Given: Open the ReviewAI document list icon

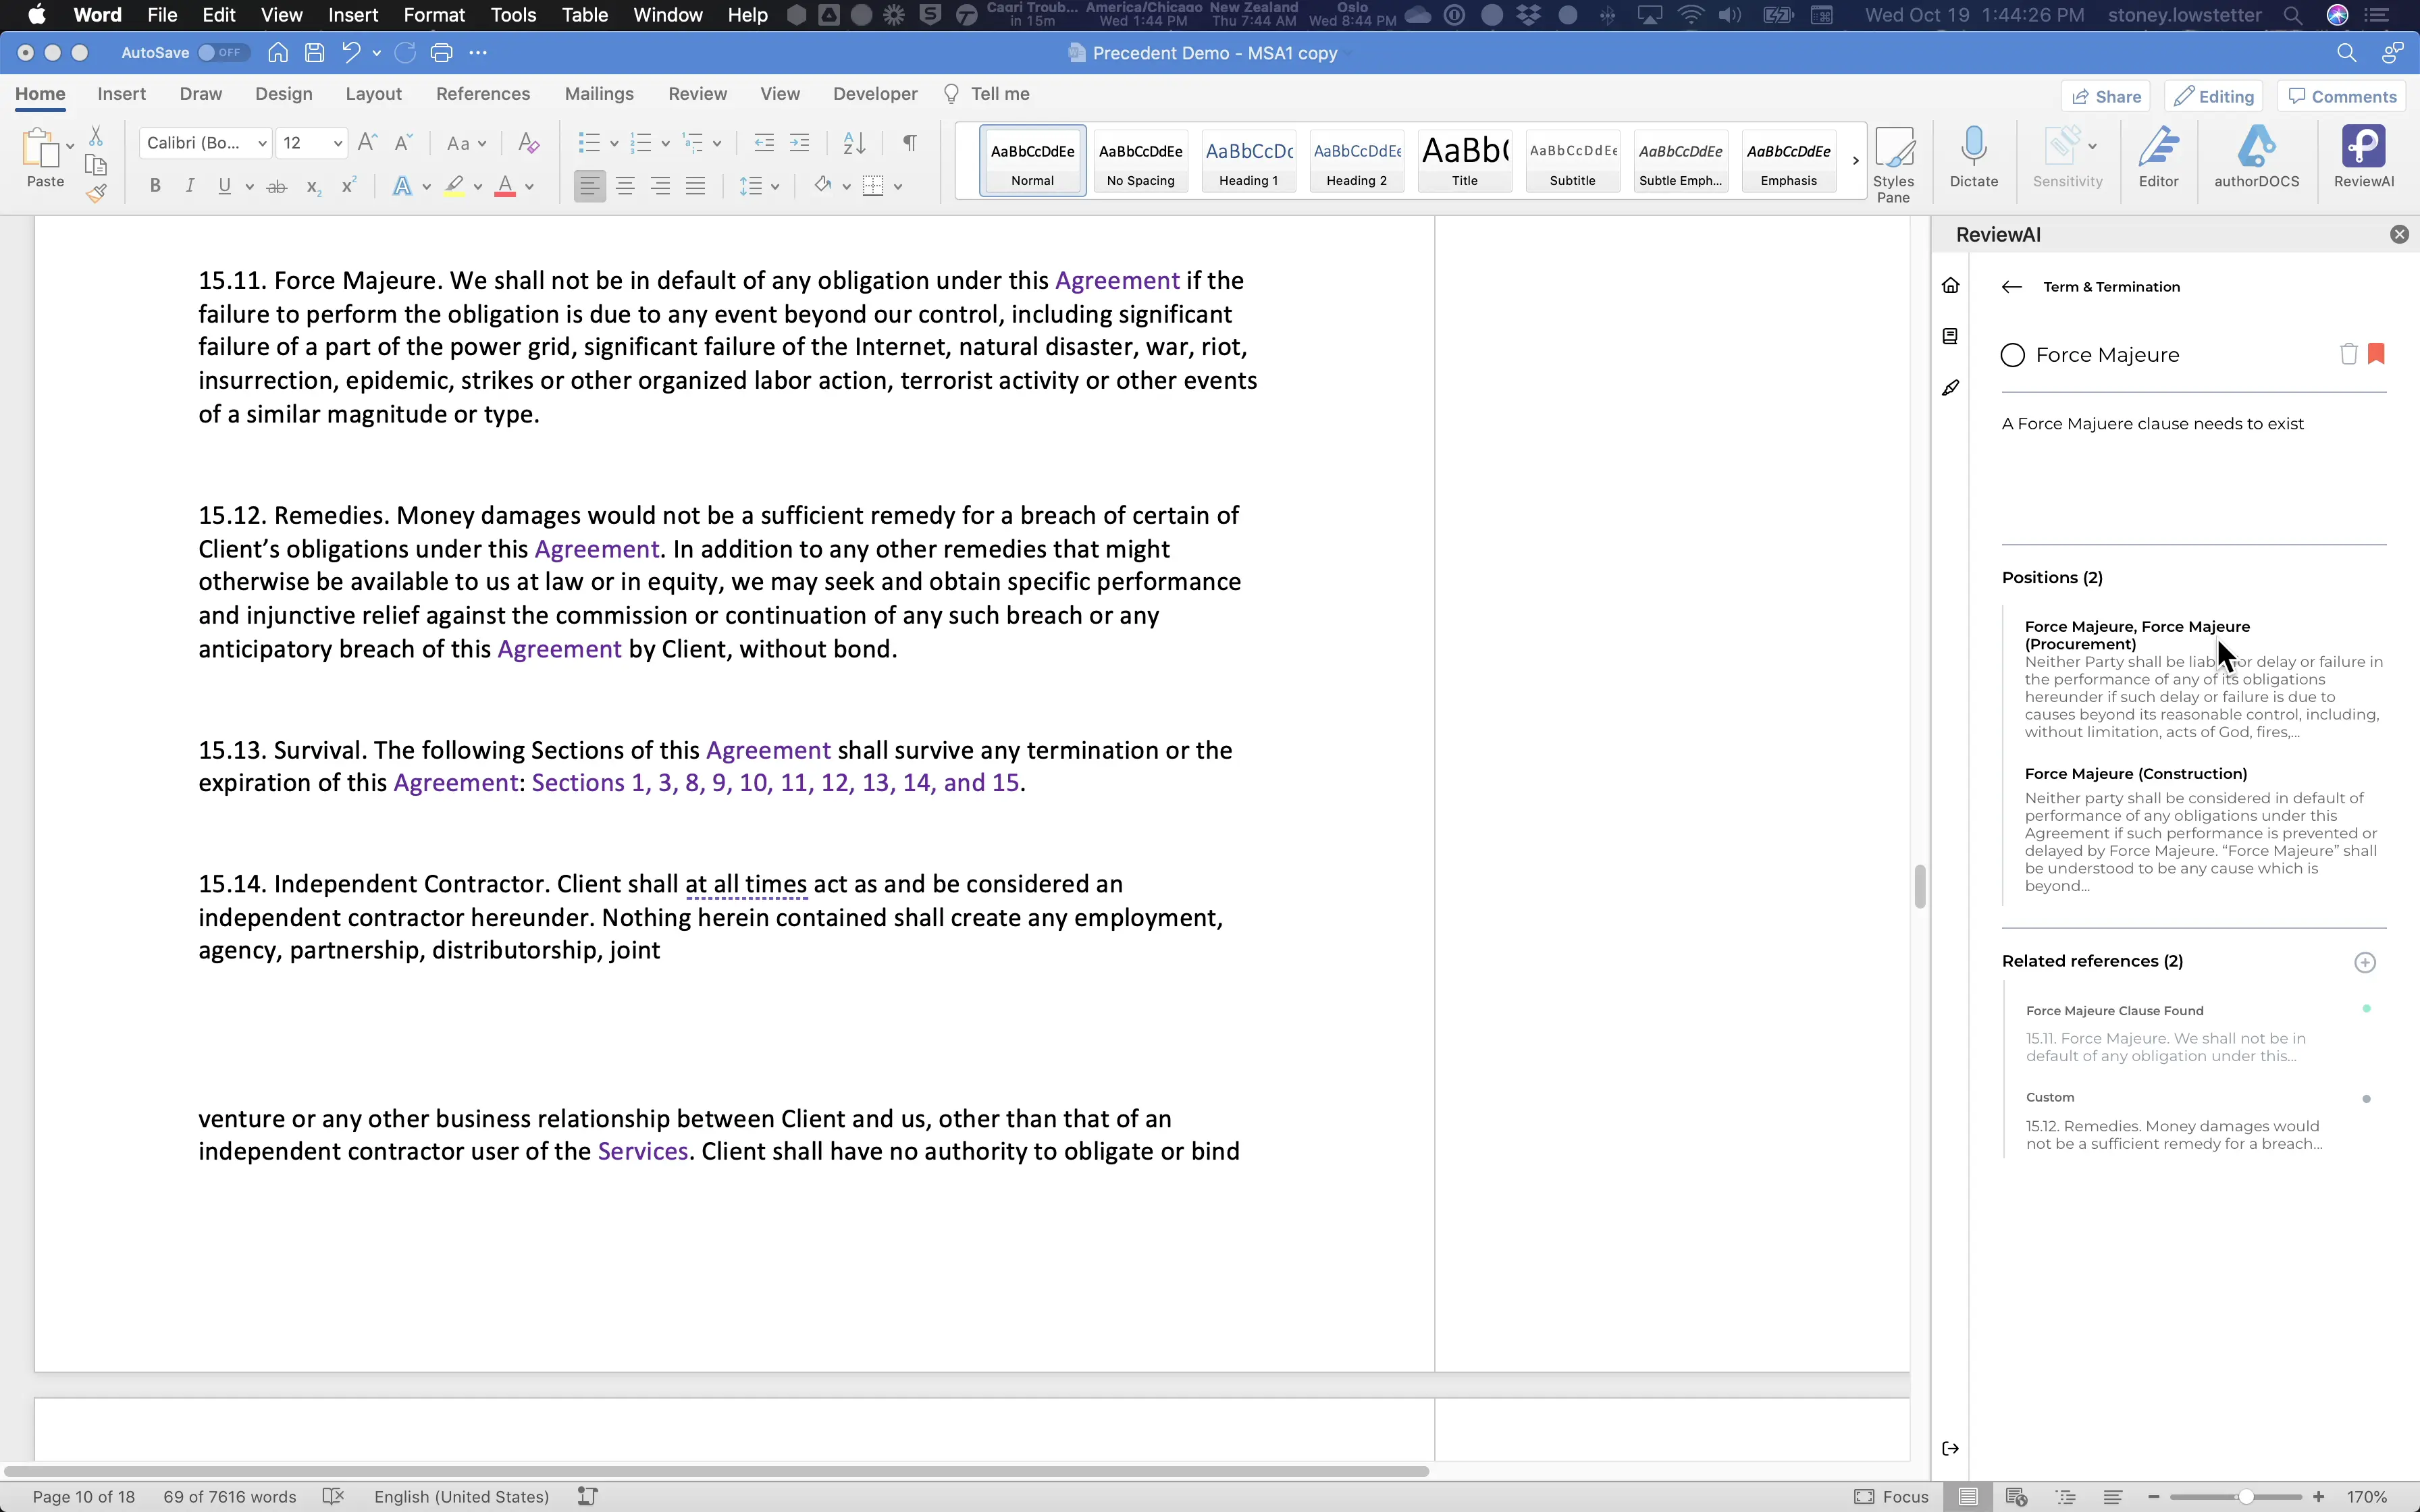Looking at the screenshot, I should pos(1950,336).
